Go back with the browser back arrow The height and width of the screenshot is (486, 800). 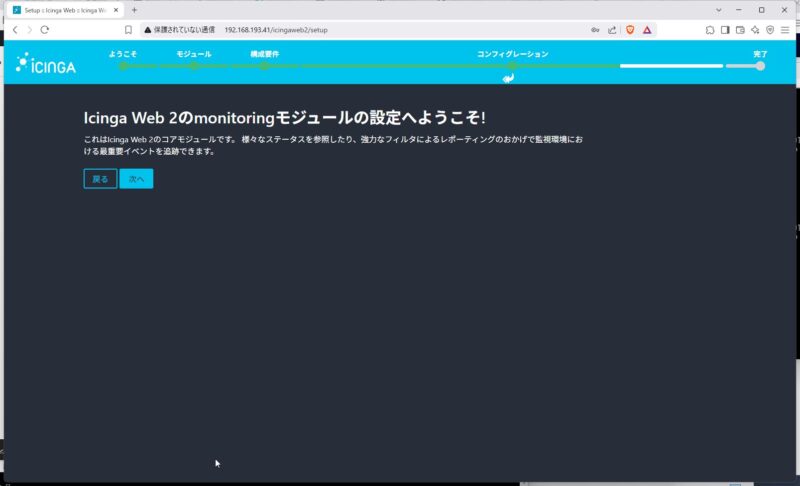pos(15,30)
